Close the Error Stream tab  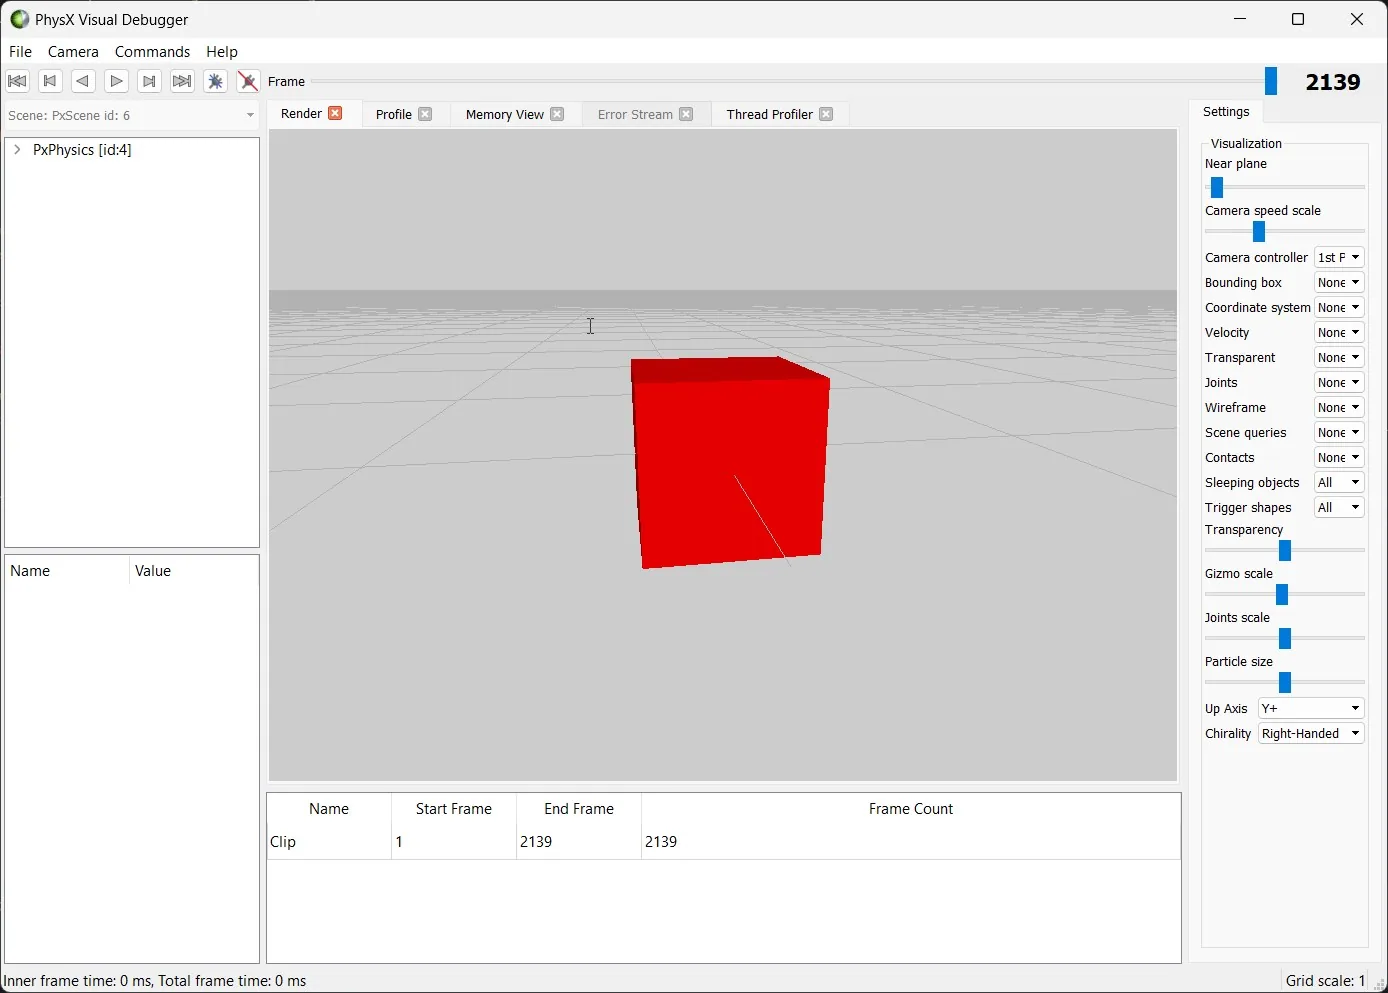click(x=687, y=114)
